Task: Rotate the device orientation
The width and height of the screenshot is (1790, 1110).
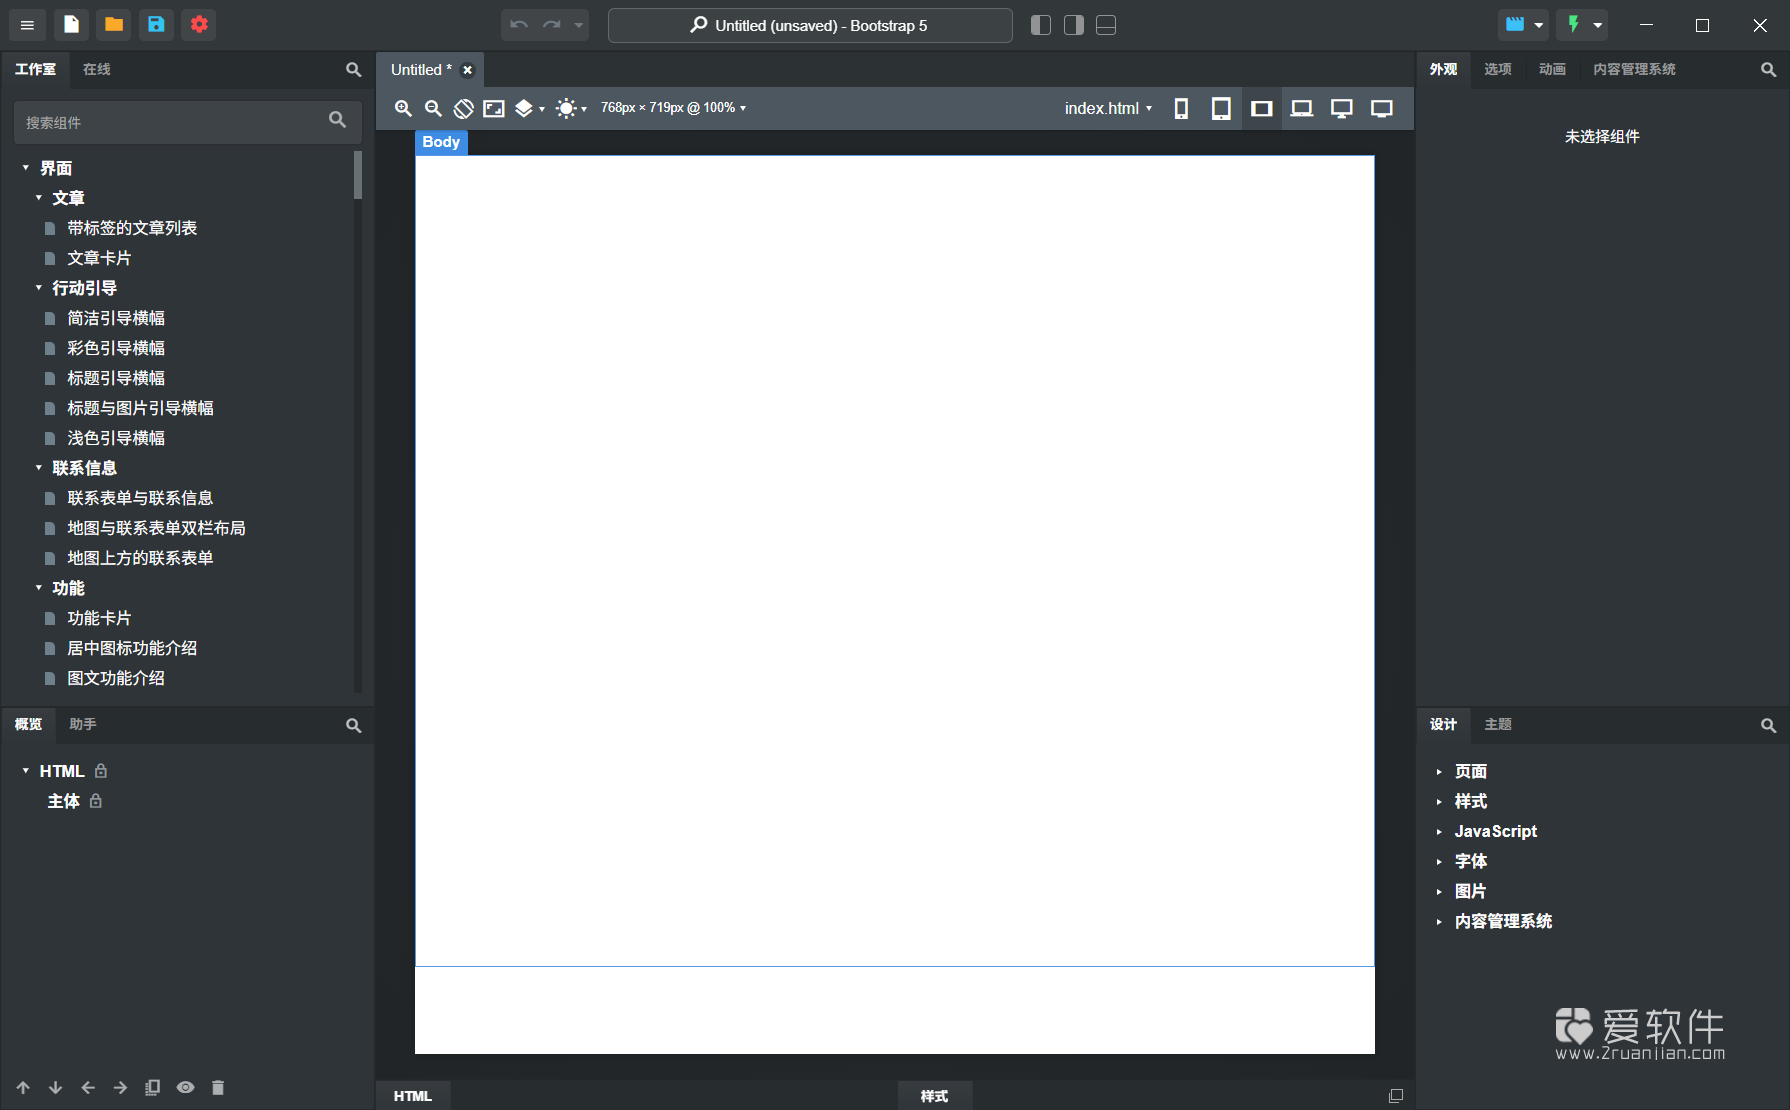Action: pos(463,108)
